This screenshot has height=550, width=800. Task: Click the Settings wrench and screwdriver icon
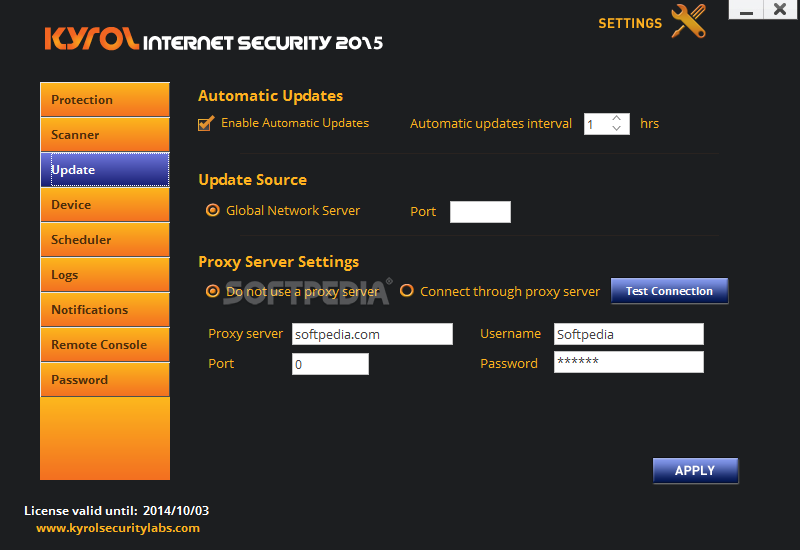(689, 21)
